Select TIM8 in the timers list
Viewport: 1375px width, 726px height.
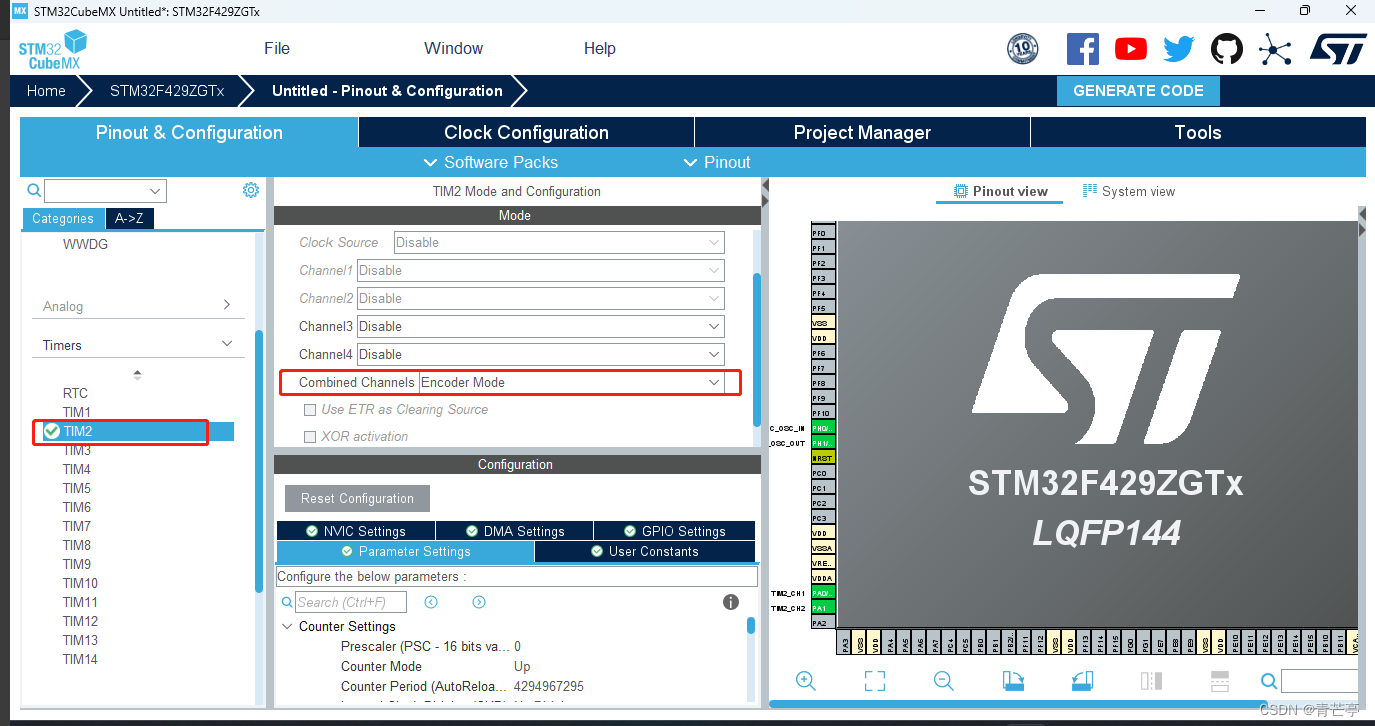[x=77, y=545]
